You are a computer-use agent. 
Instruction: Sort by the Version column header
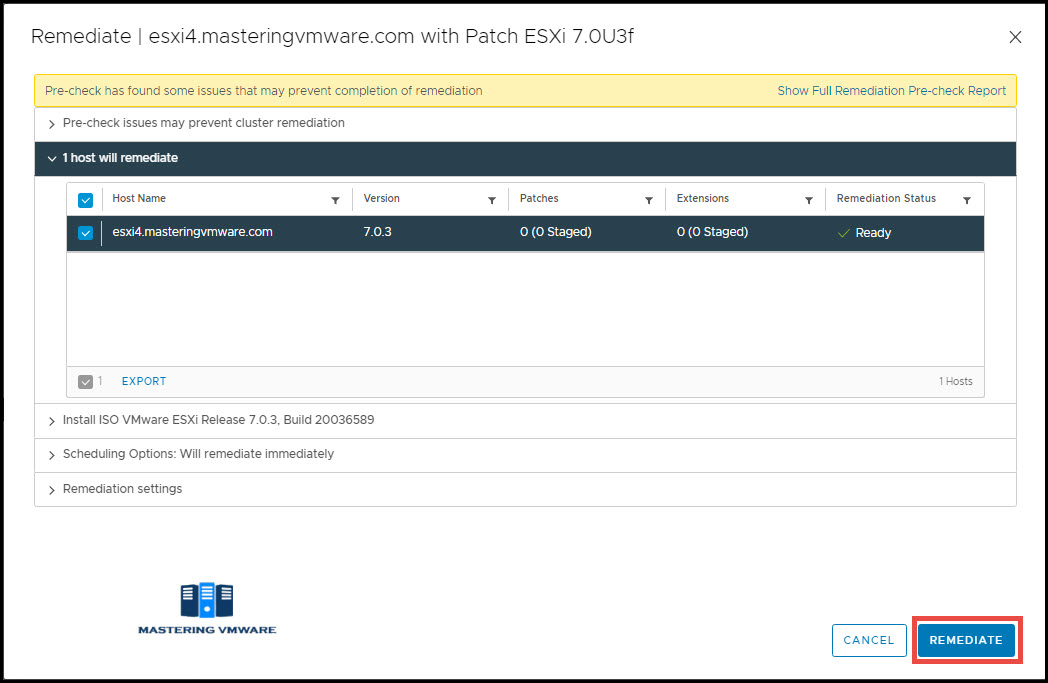pyautogui.click(x=382, y=198)
